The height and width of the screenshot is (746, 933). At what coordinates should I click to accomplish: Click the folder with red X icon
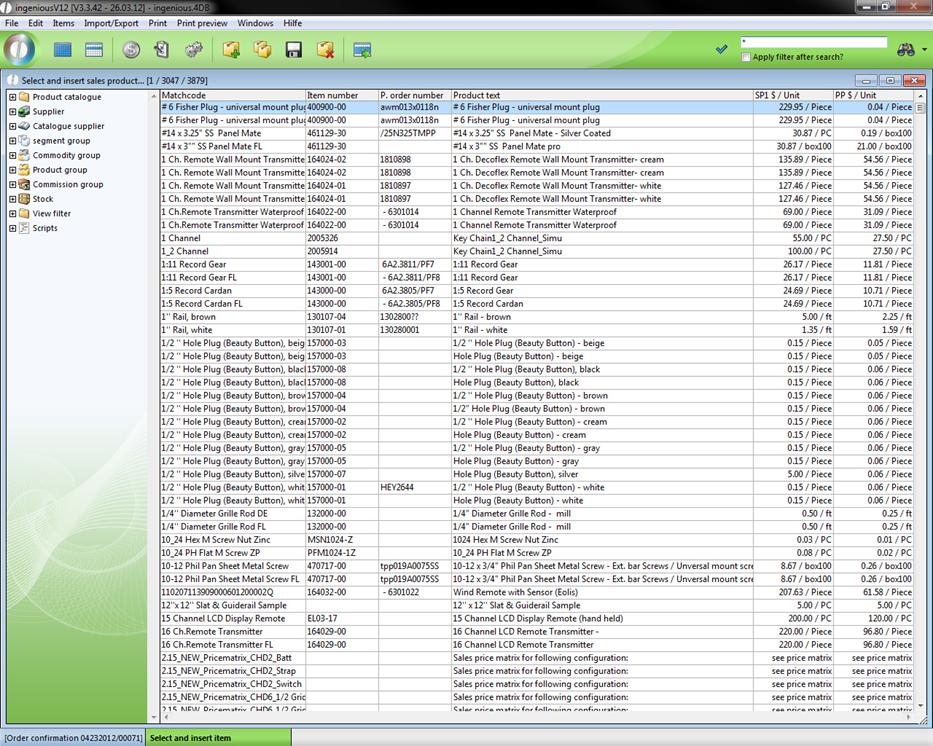pos(325,49)
